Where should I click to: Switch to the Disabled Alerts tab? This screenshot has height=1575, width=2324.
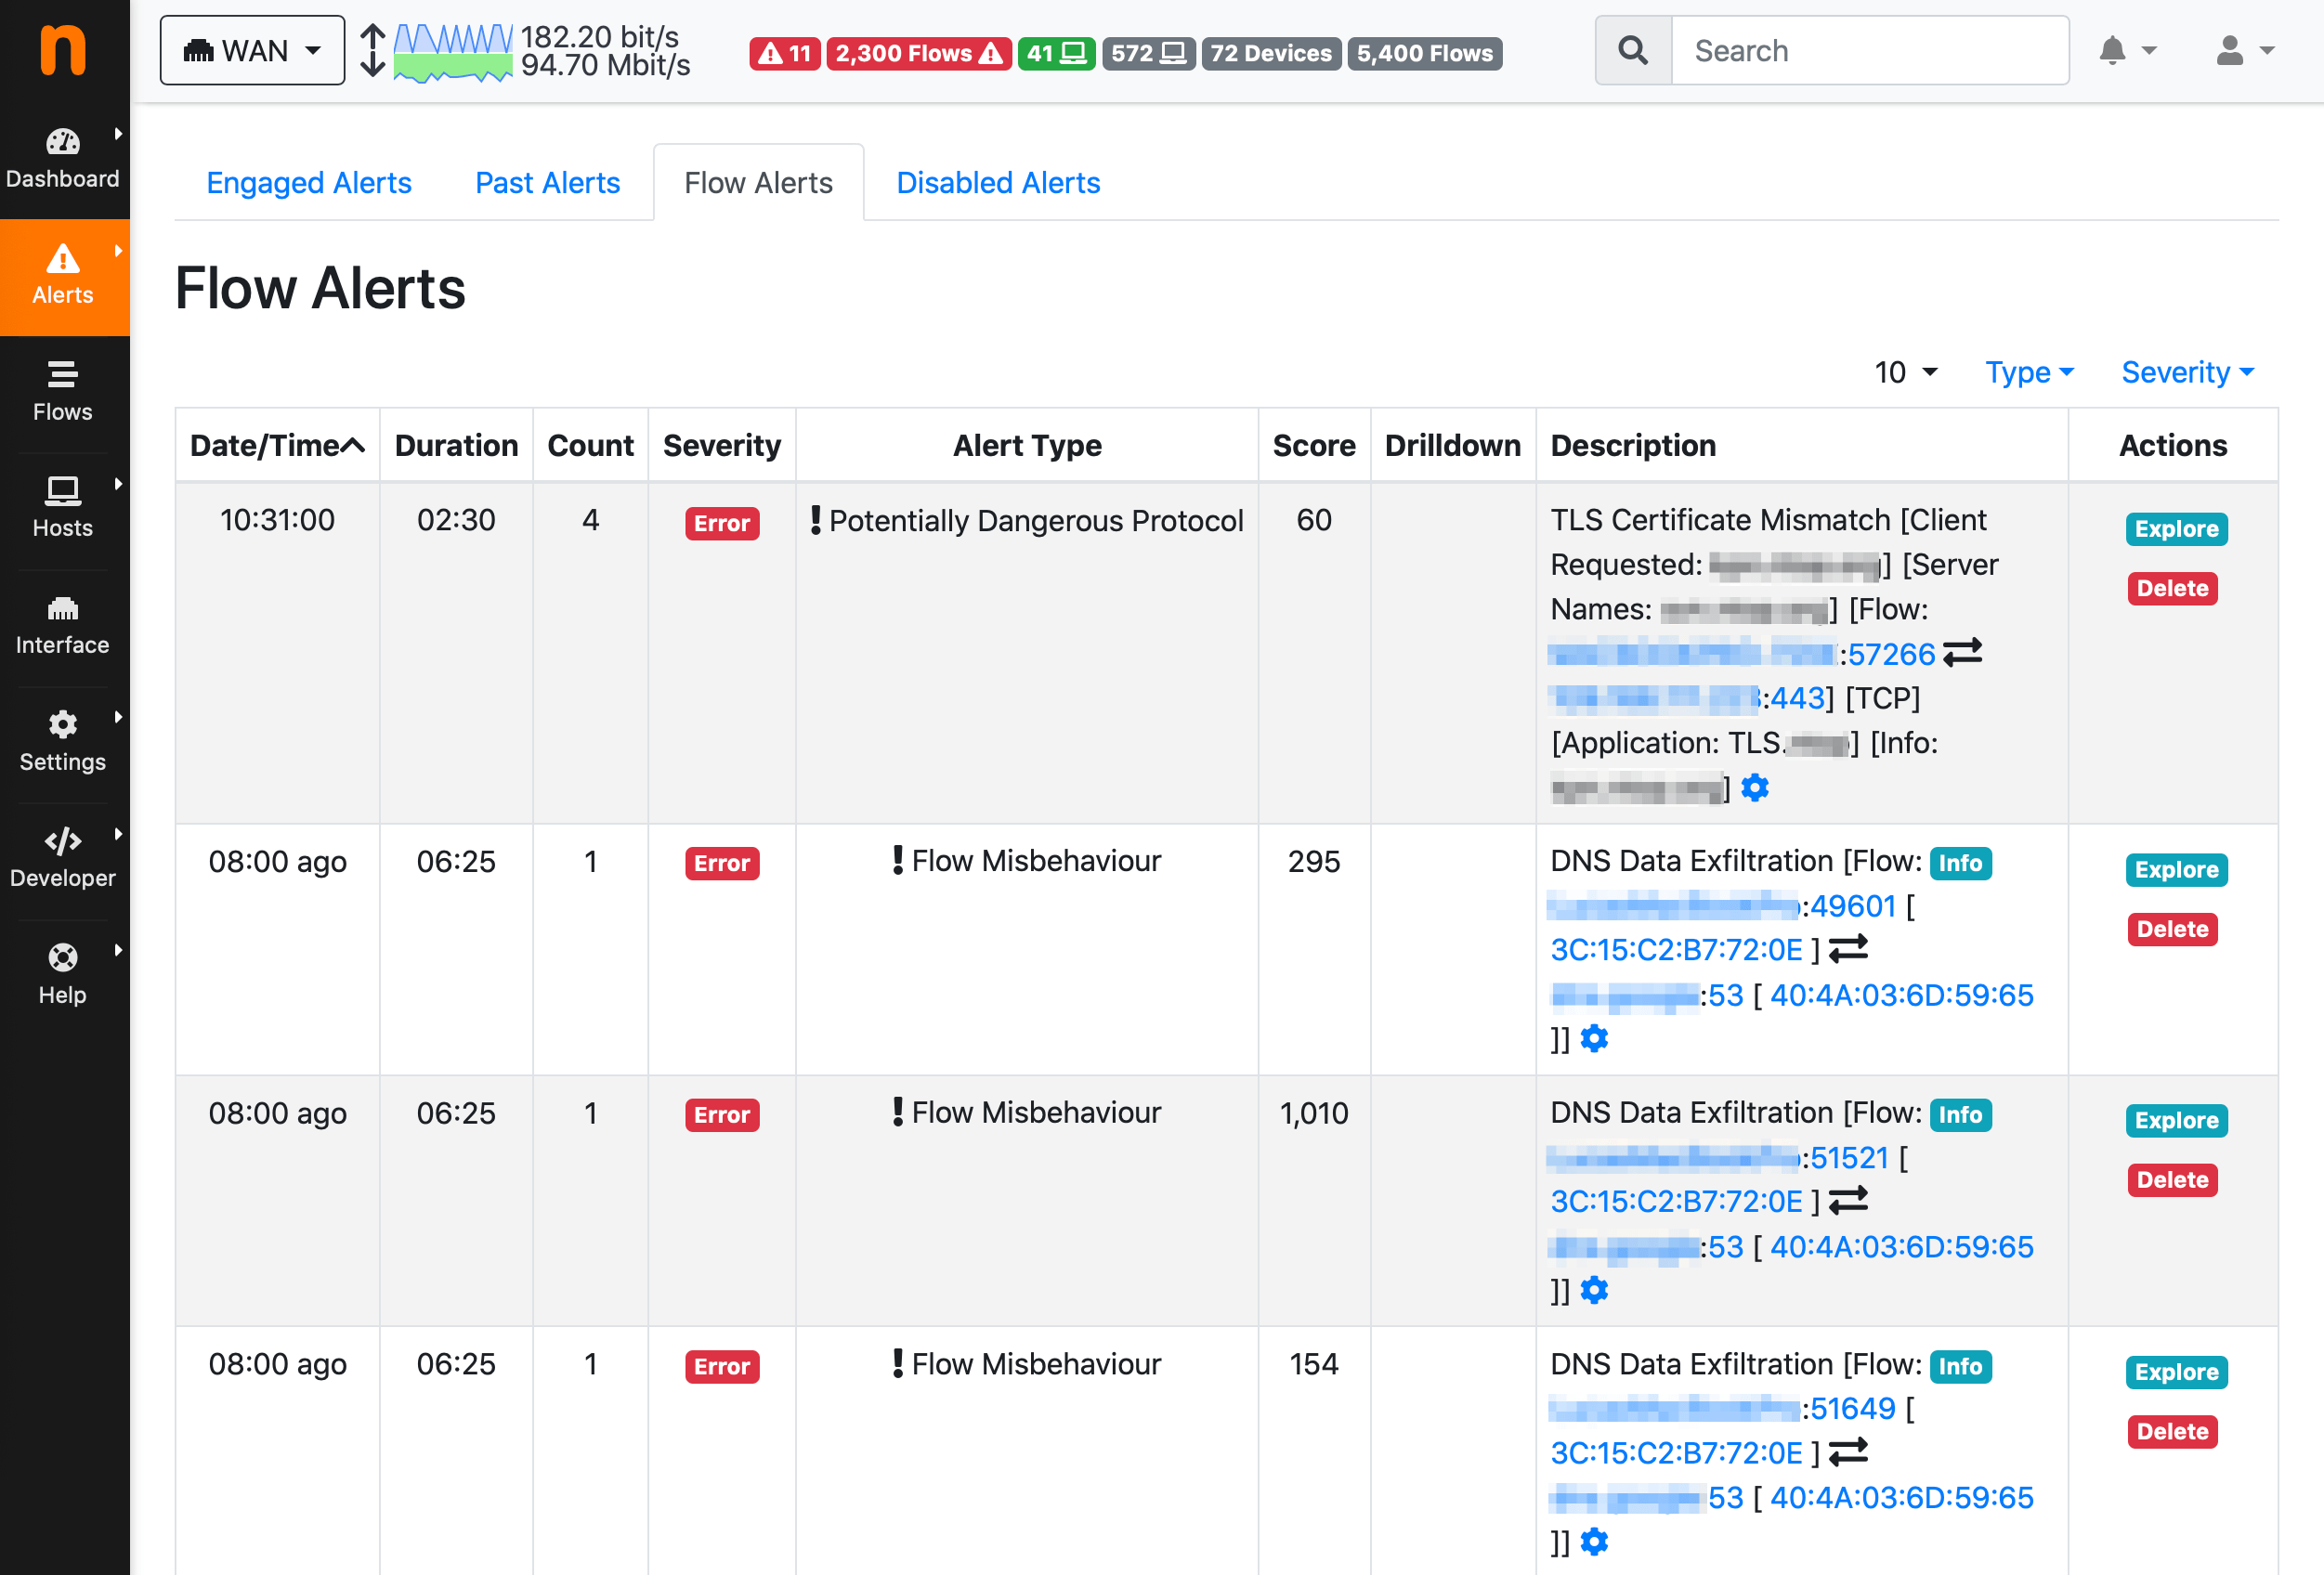(997, 183)
